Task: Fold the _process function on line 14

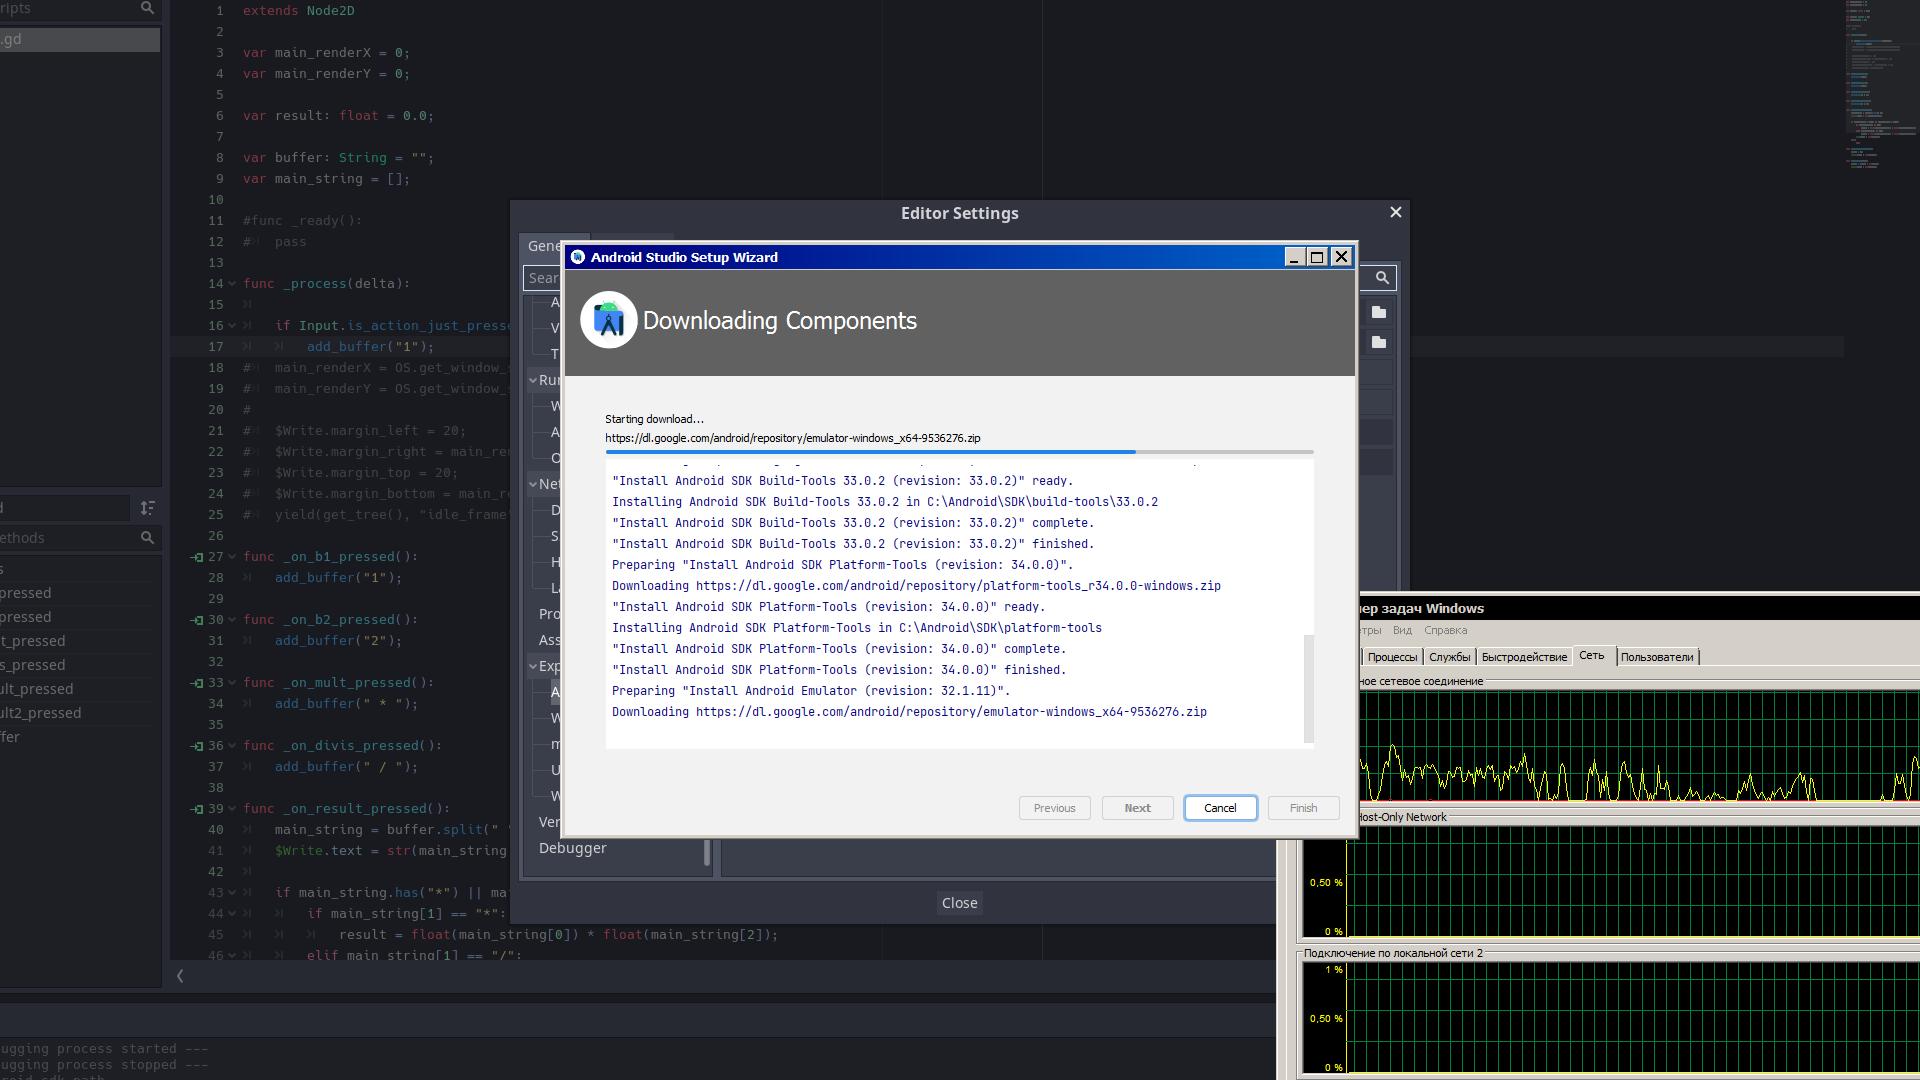Action: [x=232, y=284]
